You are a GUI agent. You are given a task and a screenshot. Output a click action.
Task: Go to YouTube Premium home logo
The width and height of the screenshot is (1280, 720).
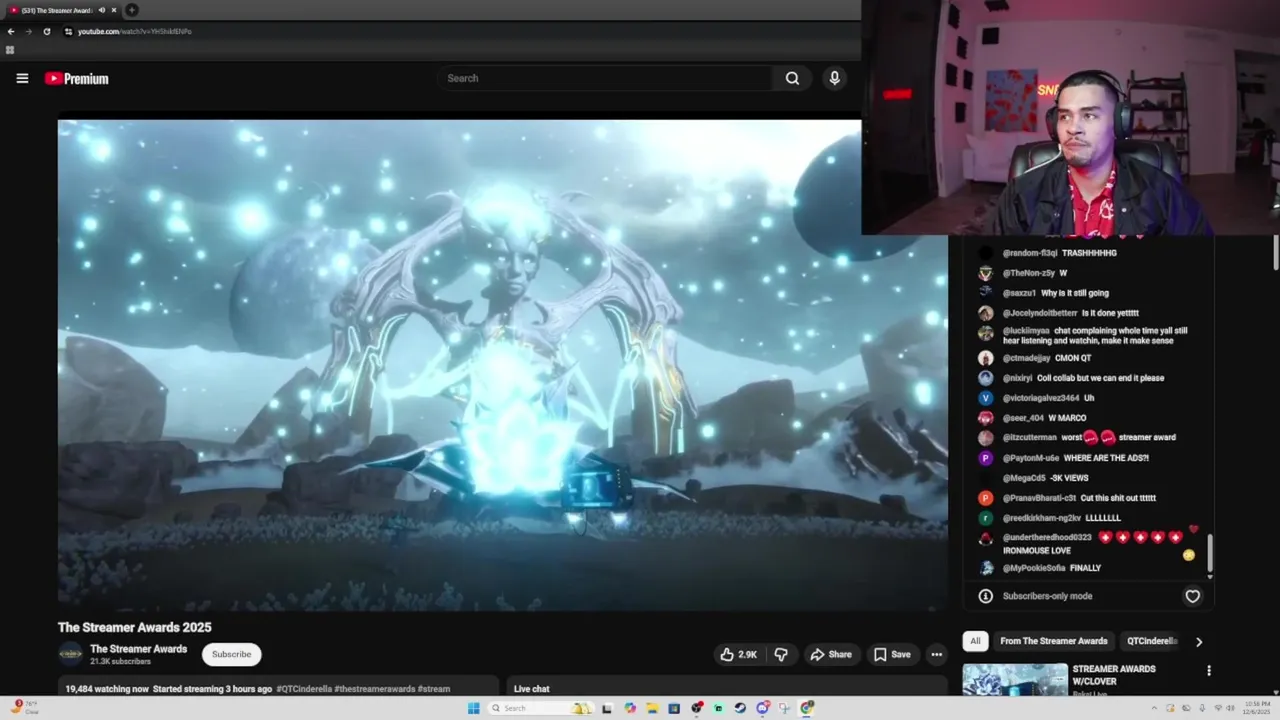click(76, 78)
